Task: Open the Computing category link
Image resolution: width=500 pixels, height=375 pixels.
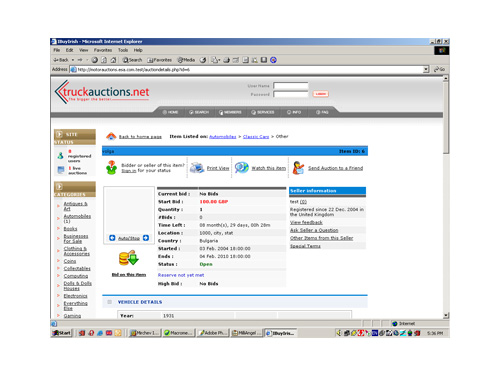Action: [76, 276]
